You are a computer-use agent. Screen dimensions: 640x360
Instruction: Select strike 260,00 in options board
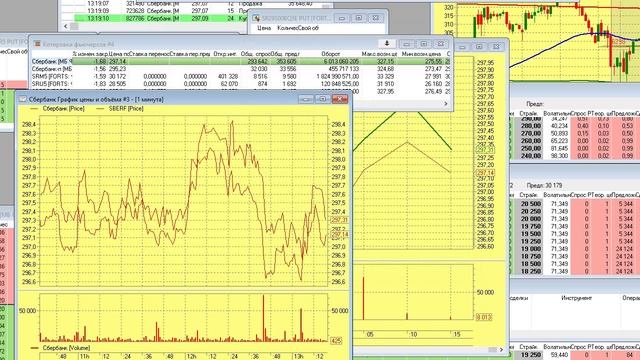(531, 141)
